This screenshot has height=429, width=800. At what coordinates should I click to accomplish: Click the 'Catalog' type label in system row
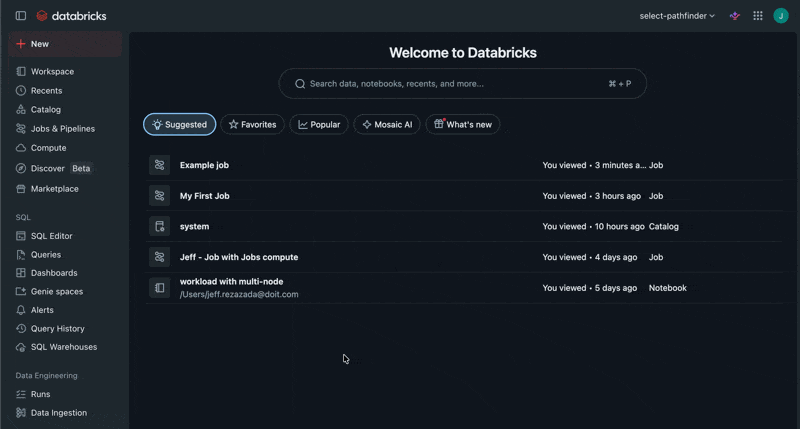pos(663,226)
